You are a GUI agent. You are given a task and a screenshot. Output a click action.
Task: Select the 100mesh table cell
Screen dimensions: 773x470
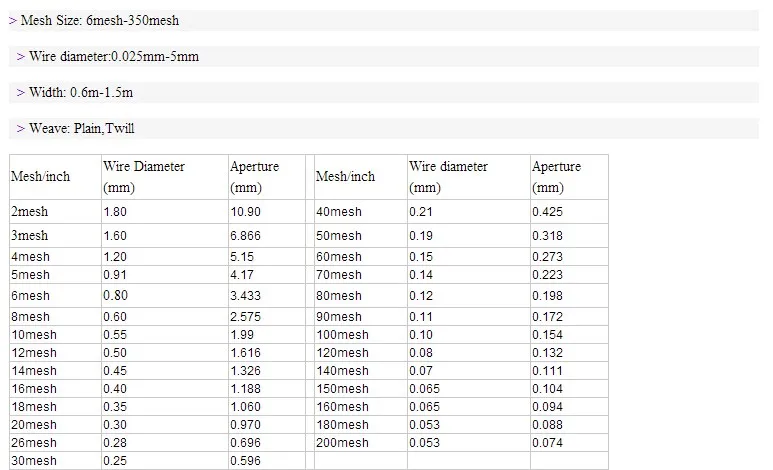point(341,334)
